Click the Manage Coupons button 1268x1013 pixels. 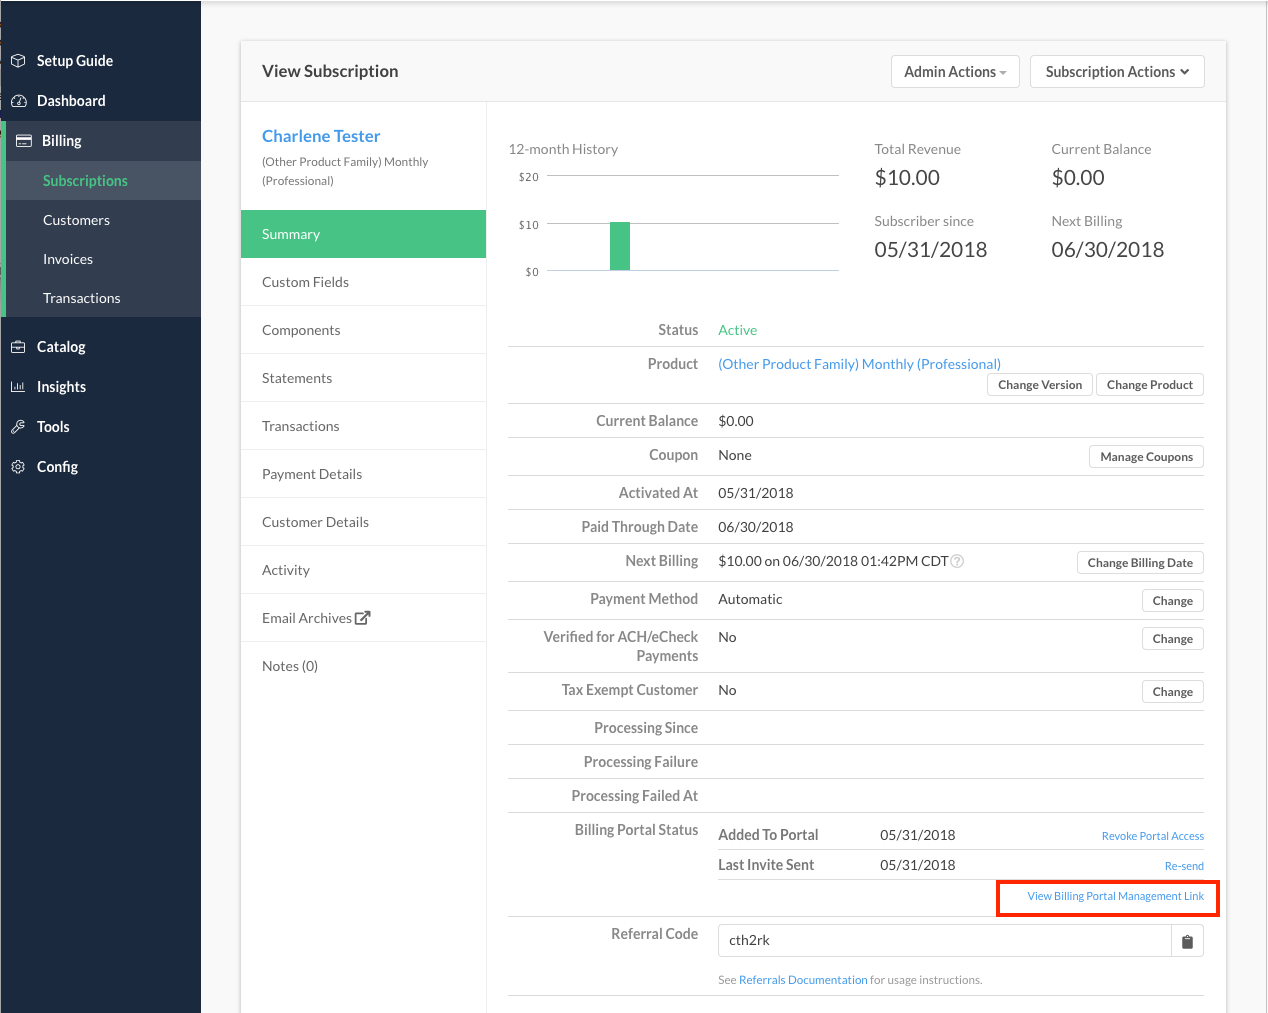pyautogui.click(x=1146, y=457)
